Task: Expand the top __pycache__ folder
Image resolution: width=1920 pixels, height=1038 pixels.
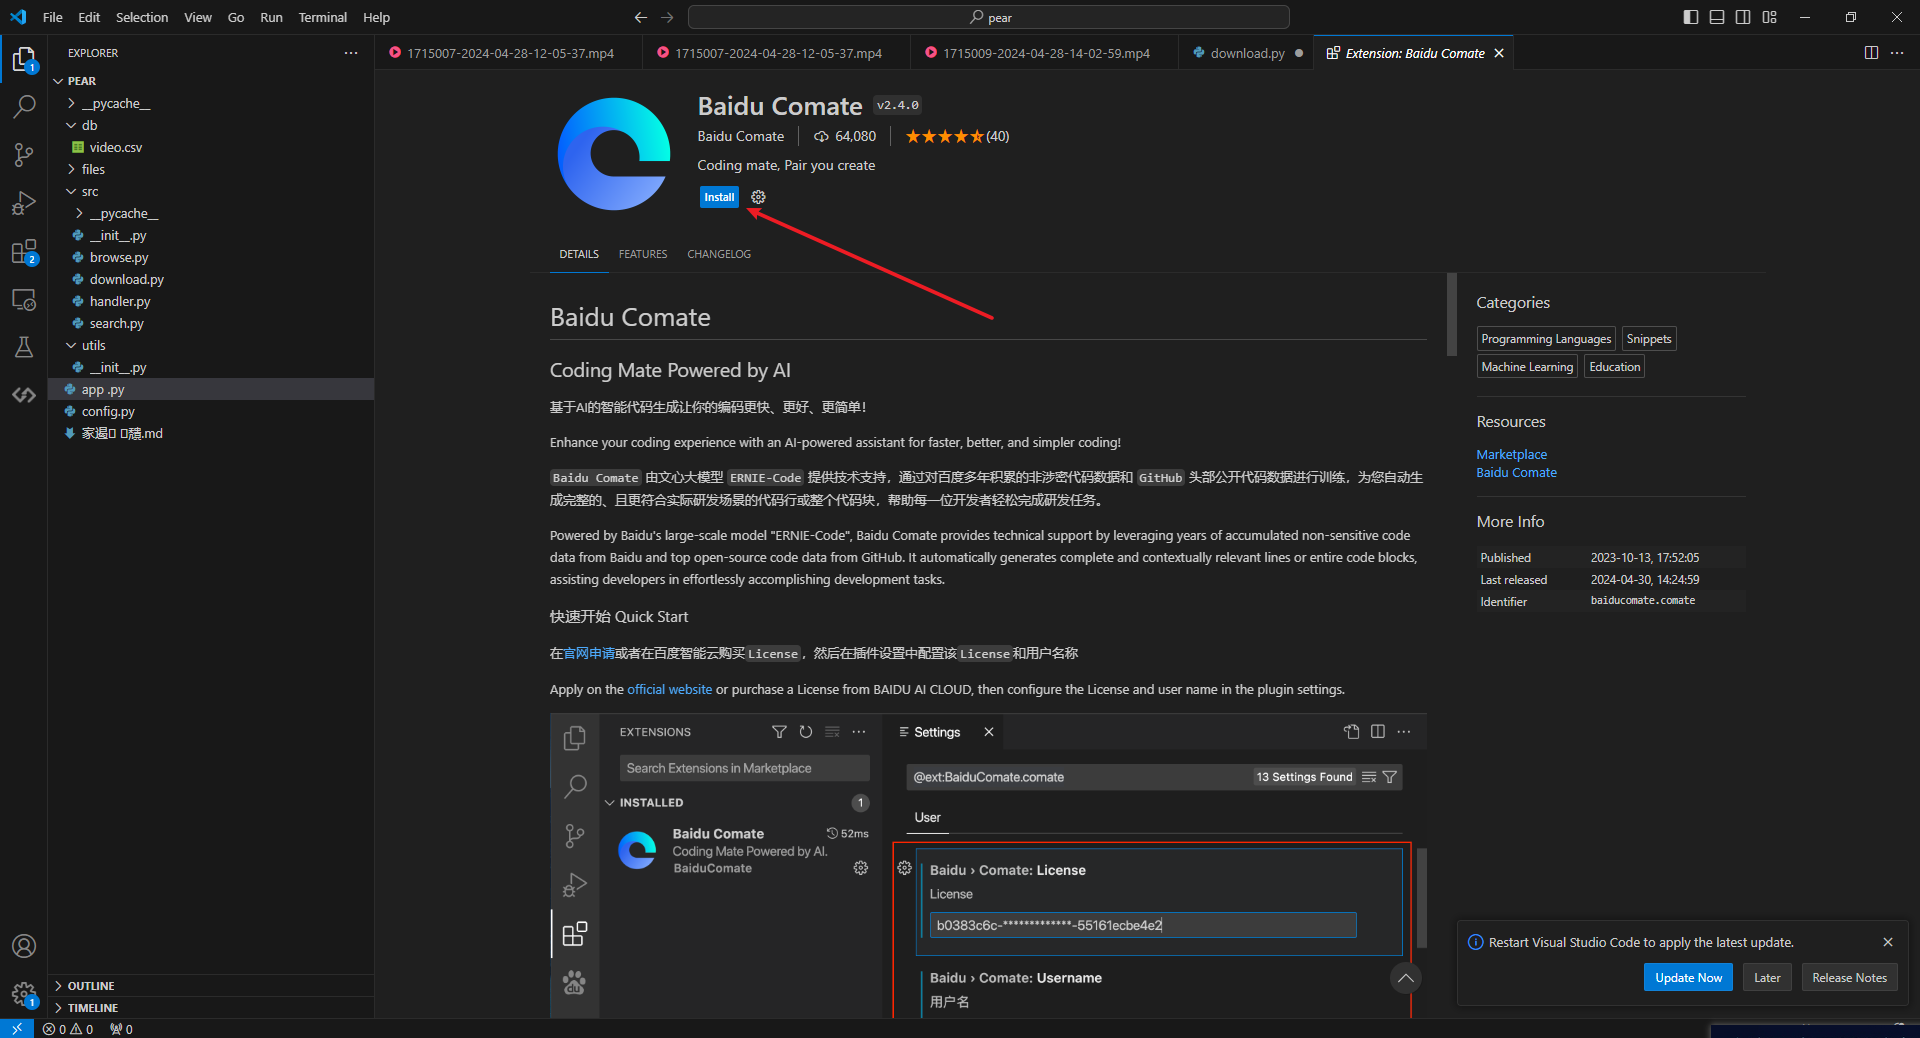Action: [211, 103]
